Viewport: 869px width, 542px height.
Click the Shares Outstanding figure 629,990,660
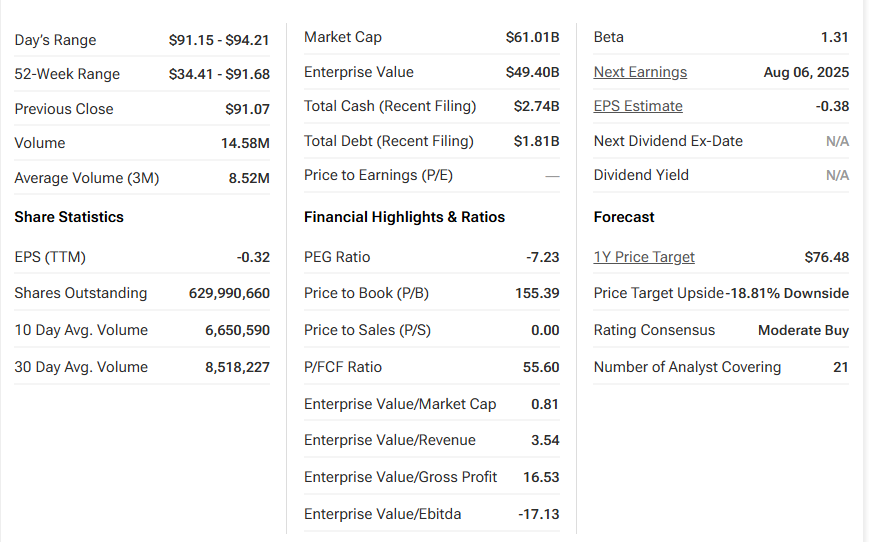(x=229, y=293)
